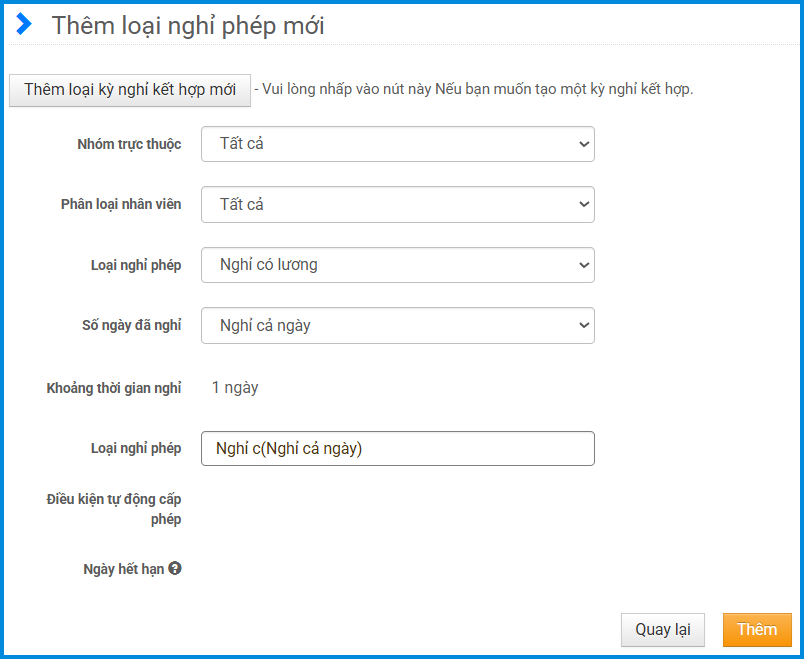Click the 1 ngày duration value

point(235,388)
